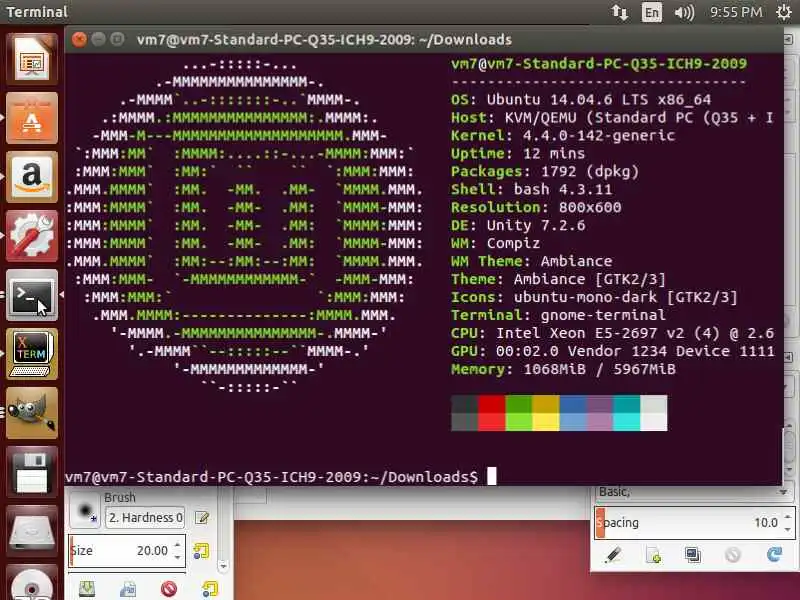Click the green vm7@vm7-Standard-PC hostname header
The image size is (800, 600).
pos(598,64)
